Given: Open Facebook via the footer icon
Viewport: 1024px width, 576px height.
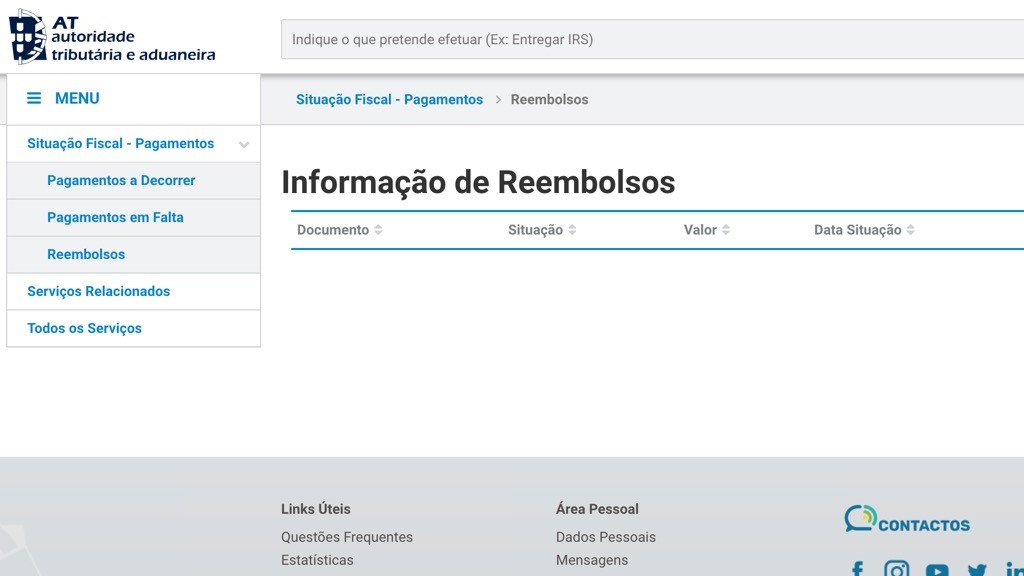Looking at the screenshot, I should (856, 568).
